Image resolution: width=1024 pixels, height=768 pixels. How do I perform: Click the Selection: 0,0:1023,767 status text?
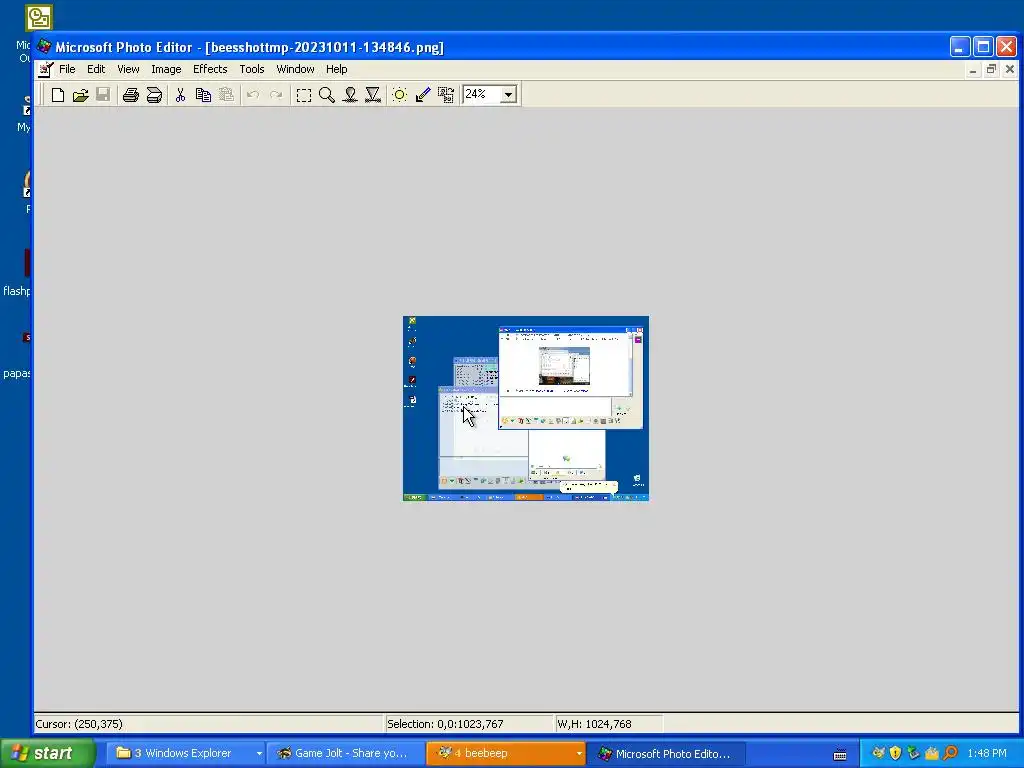click(445, 724)
